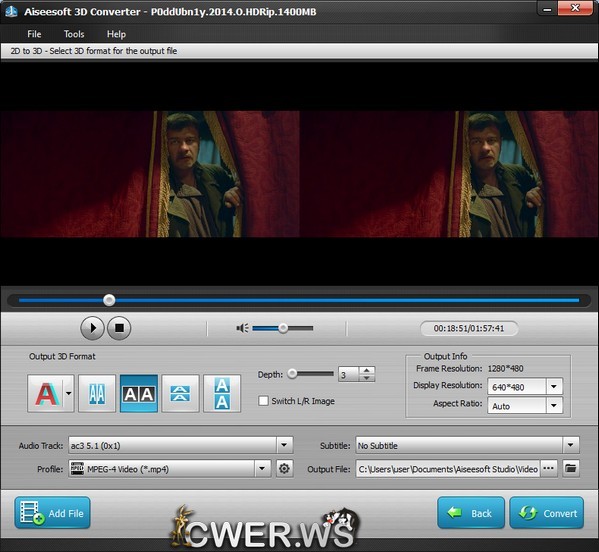Screen dimensions: 599x552
Task: Minimize the Aiseesoft 3D Converter window
Action: tap(547, 8)
